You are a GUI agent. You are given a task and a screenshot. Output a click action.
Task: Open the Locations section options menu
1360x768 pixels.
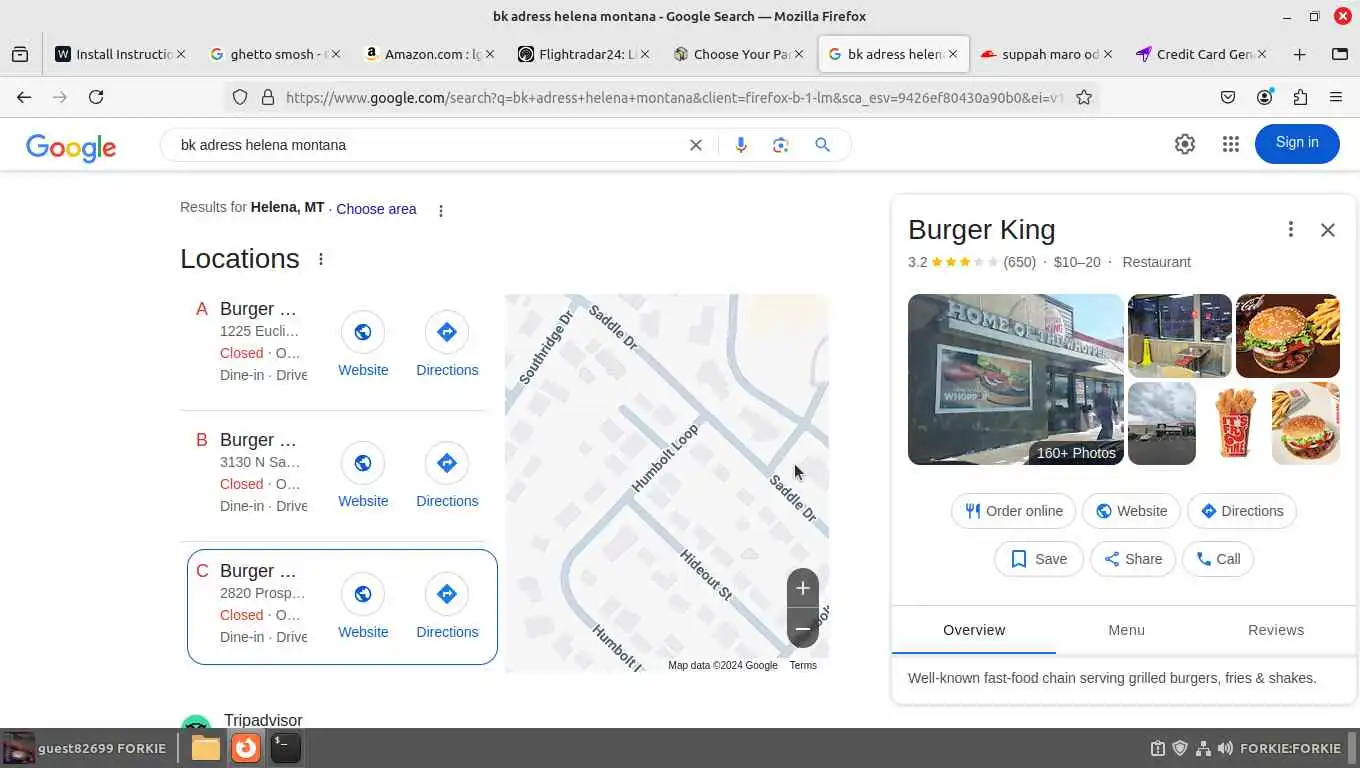321,259
